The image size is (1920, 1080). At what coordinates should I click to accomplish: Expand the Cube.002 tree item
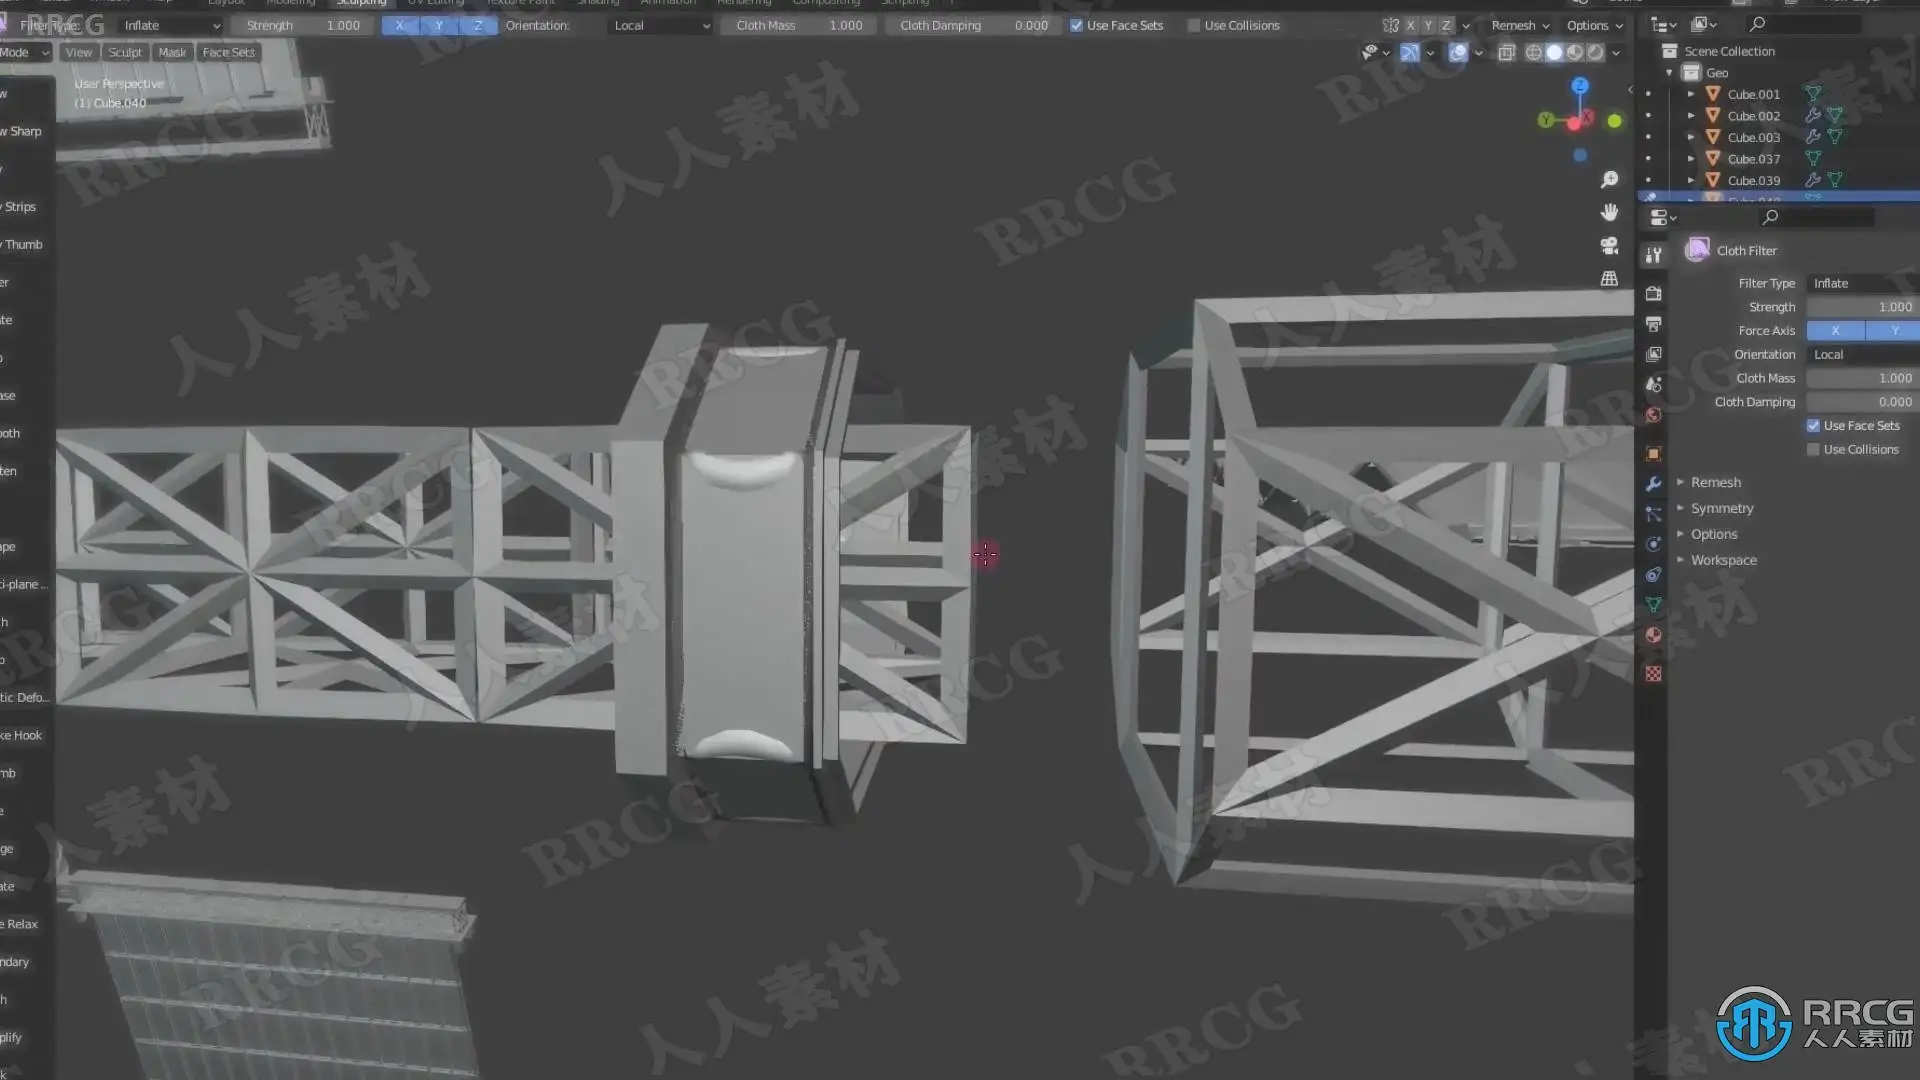click(1691, 116)
